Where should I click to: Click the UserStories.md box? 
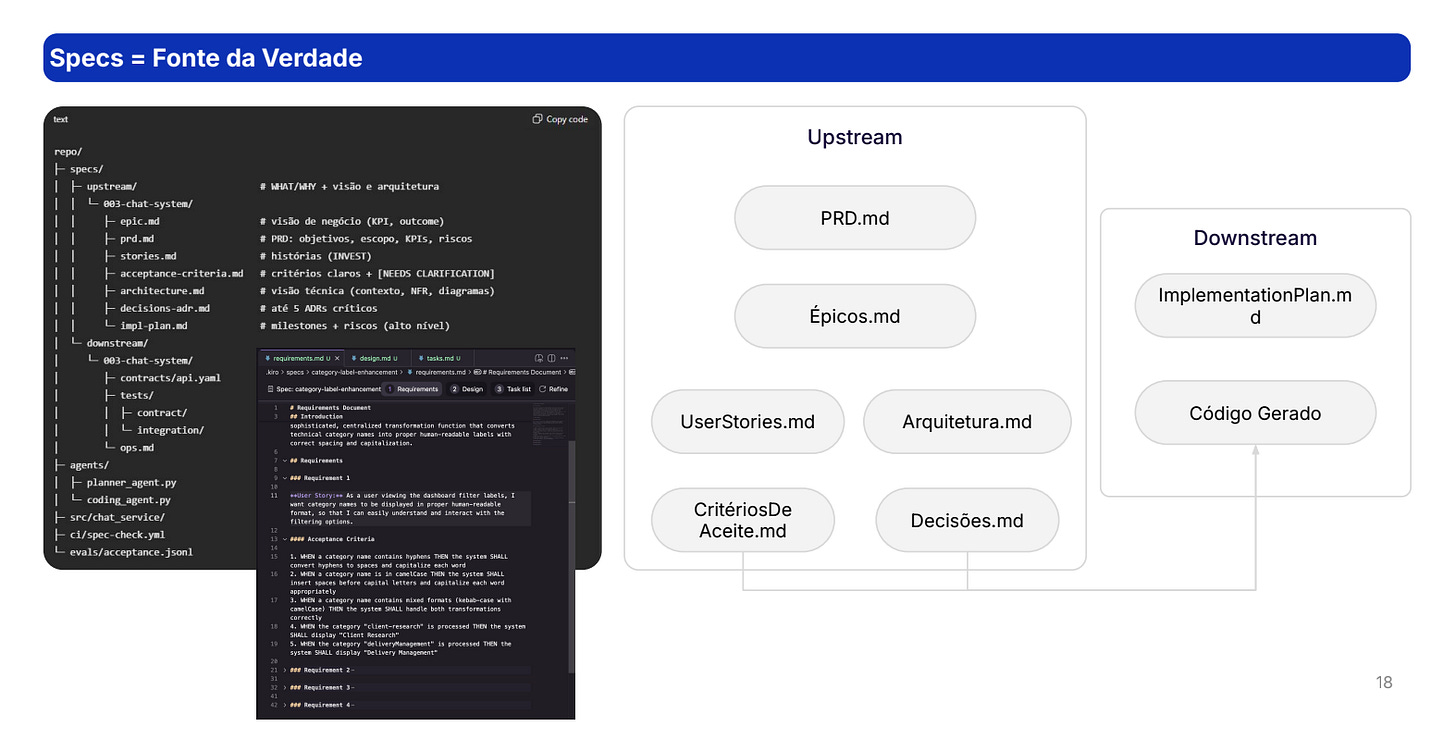coord(748,421)
